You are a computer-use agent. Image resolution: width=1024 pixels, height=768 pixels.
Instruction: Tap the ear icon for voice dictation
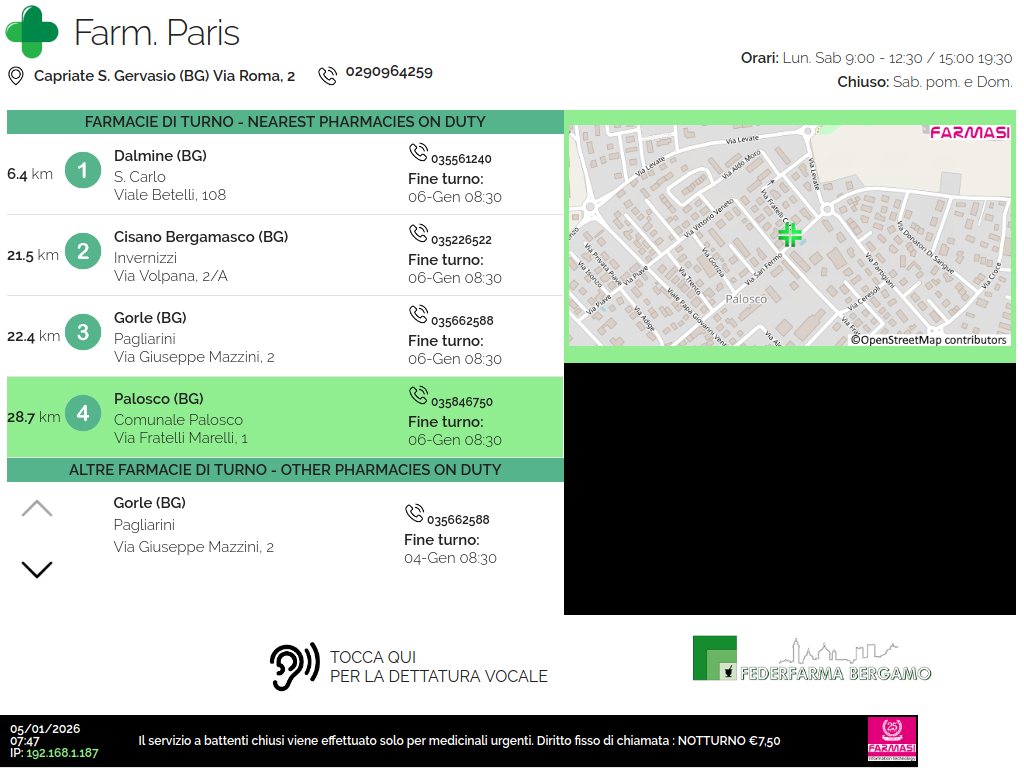(x=294, y=666)
